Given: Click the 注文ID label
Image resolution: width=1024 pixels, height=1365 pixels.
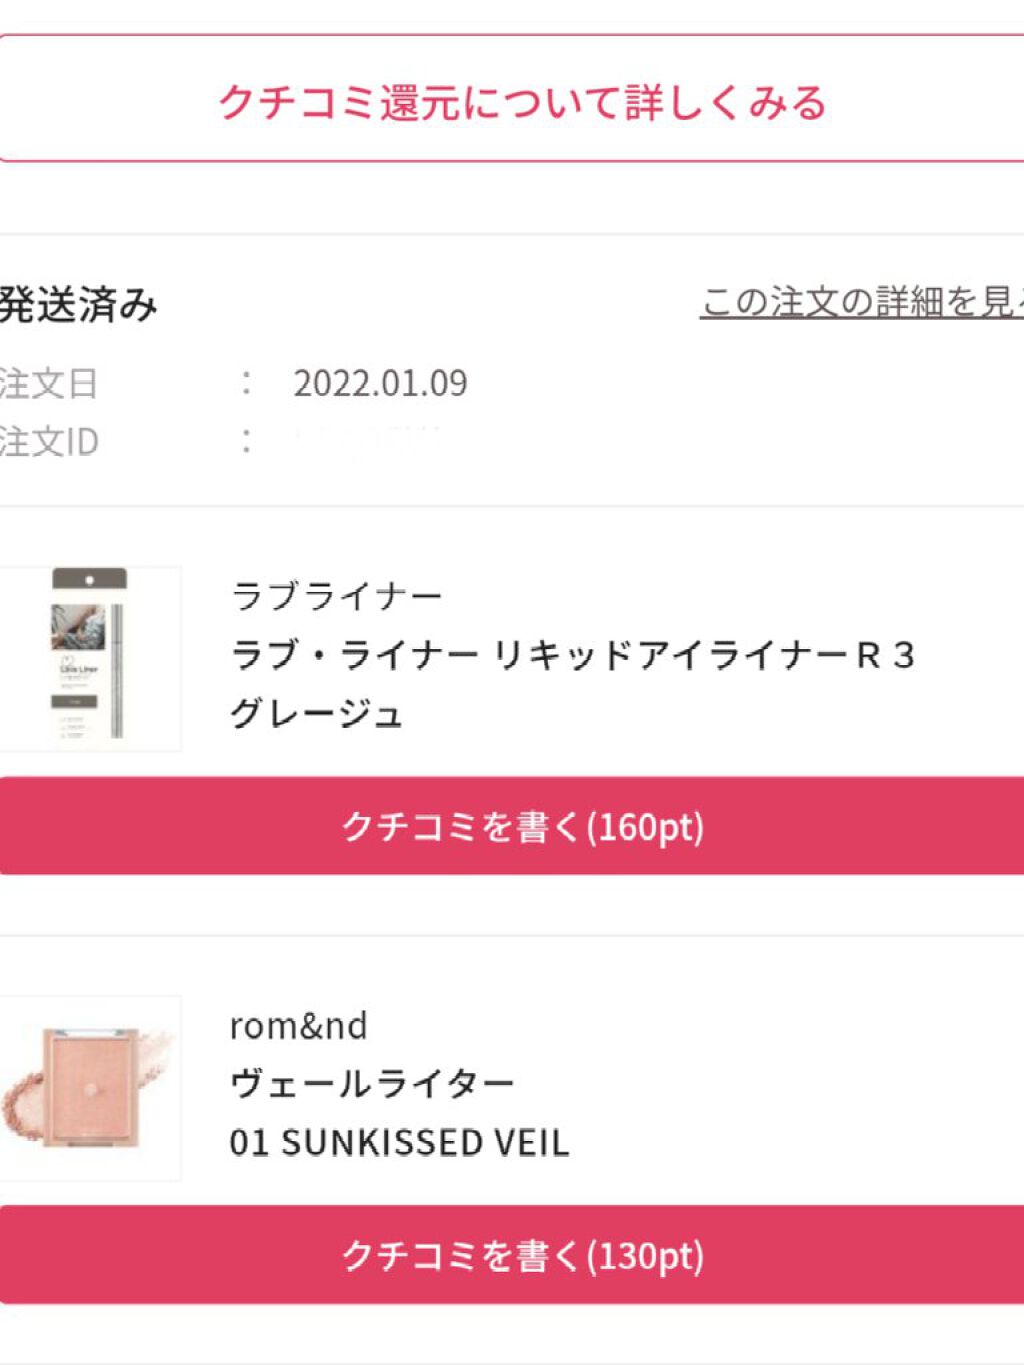Looking at the screenshot, I should coord(48,441).
